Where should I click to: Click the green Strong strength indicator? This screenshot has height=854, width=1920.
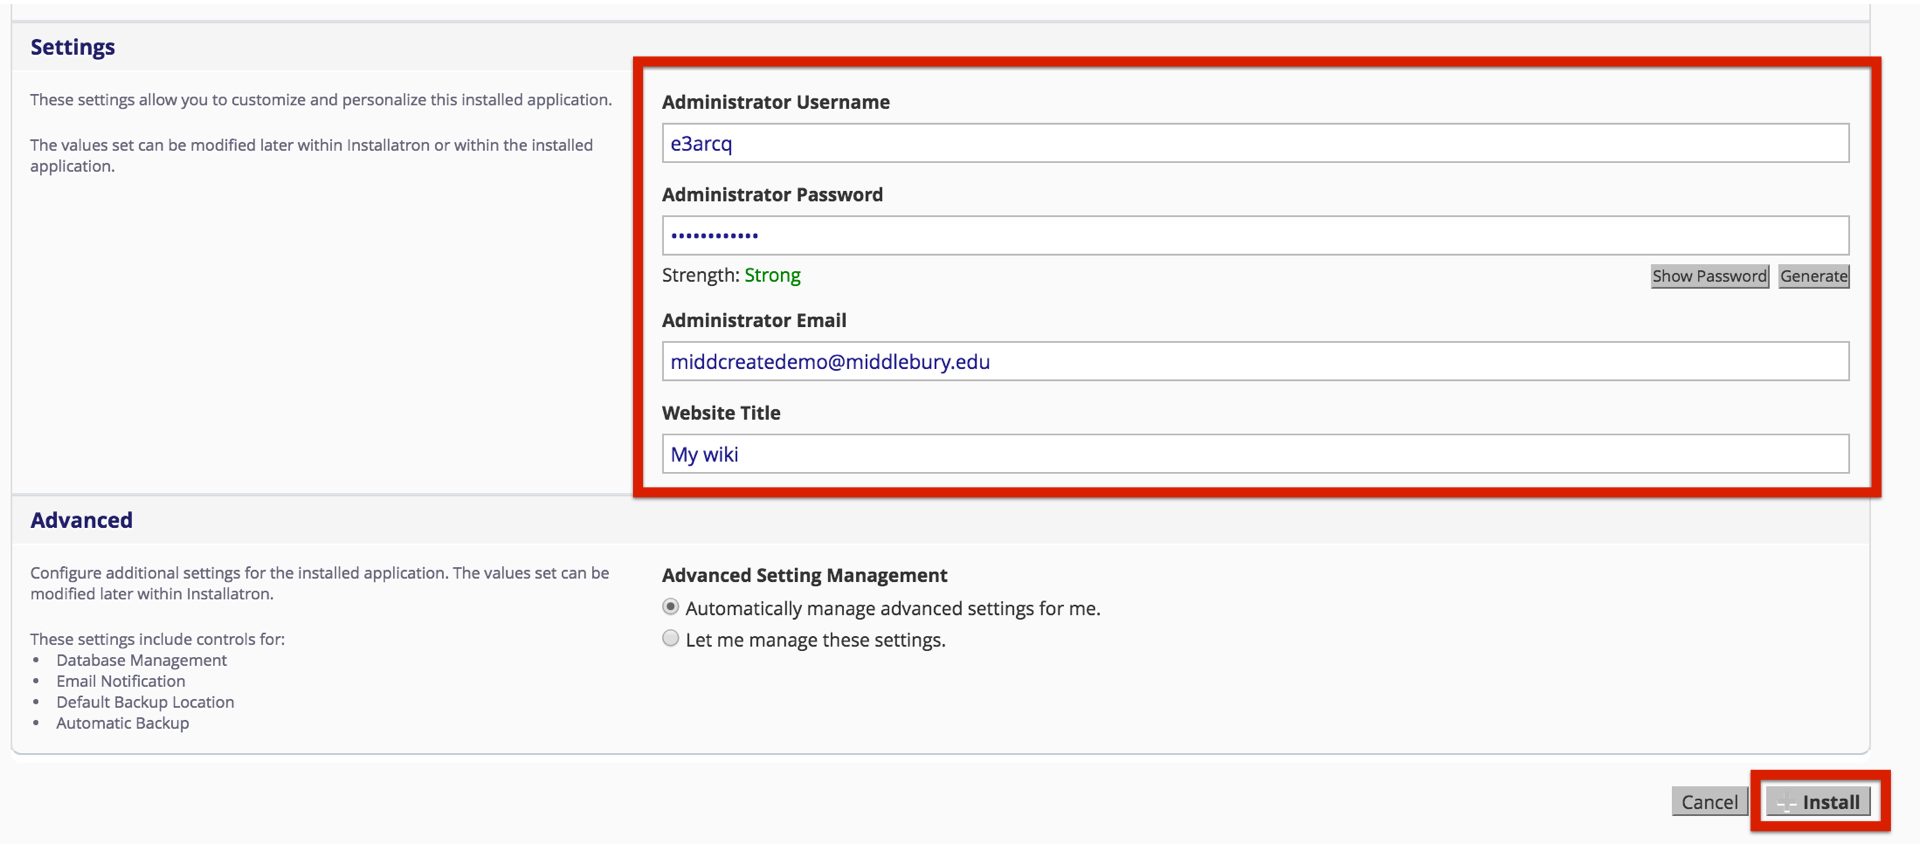tap(772, 275)
